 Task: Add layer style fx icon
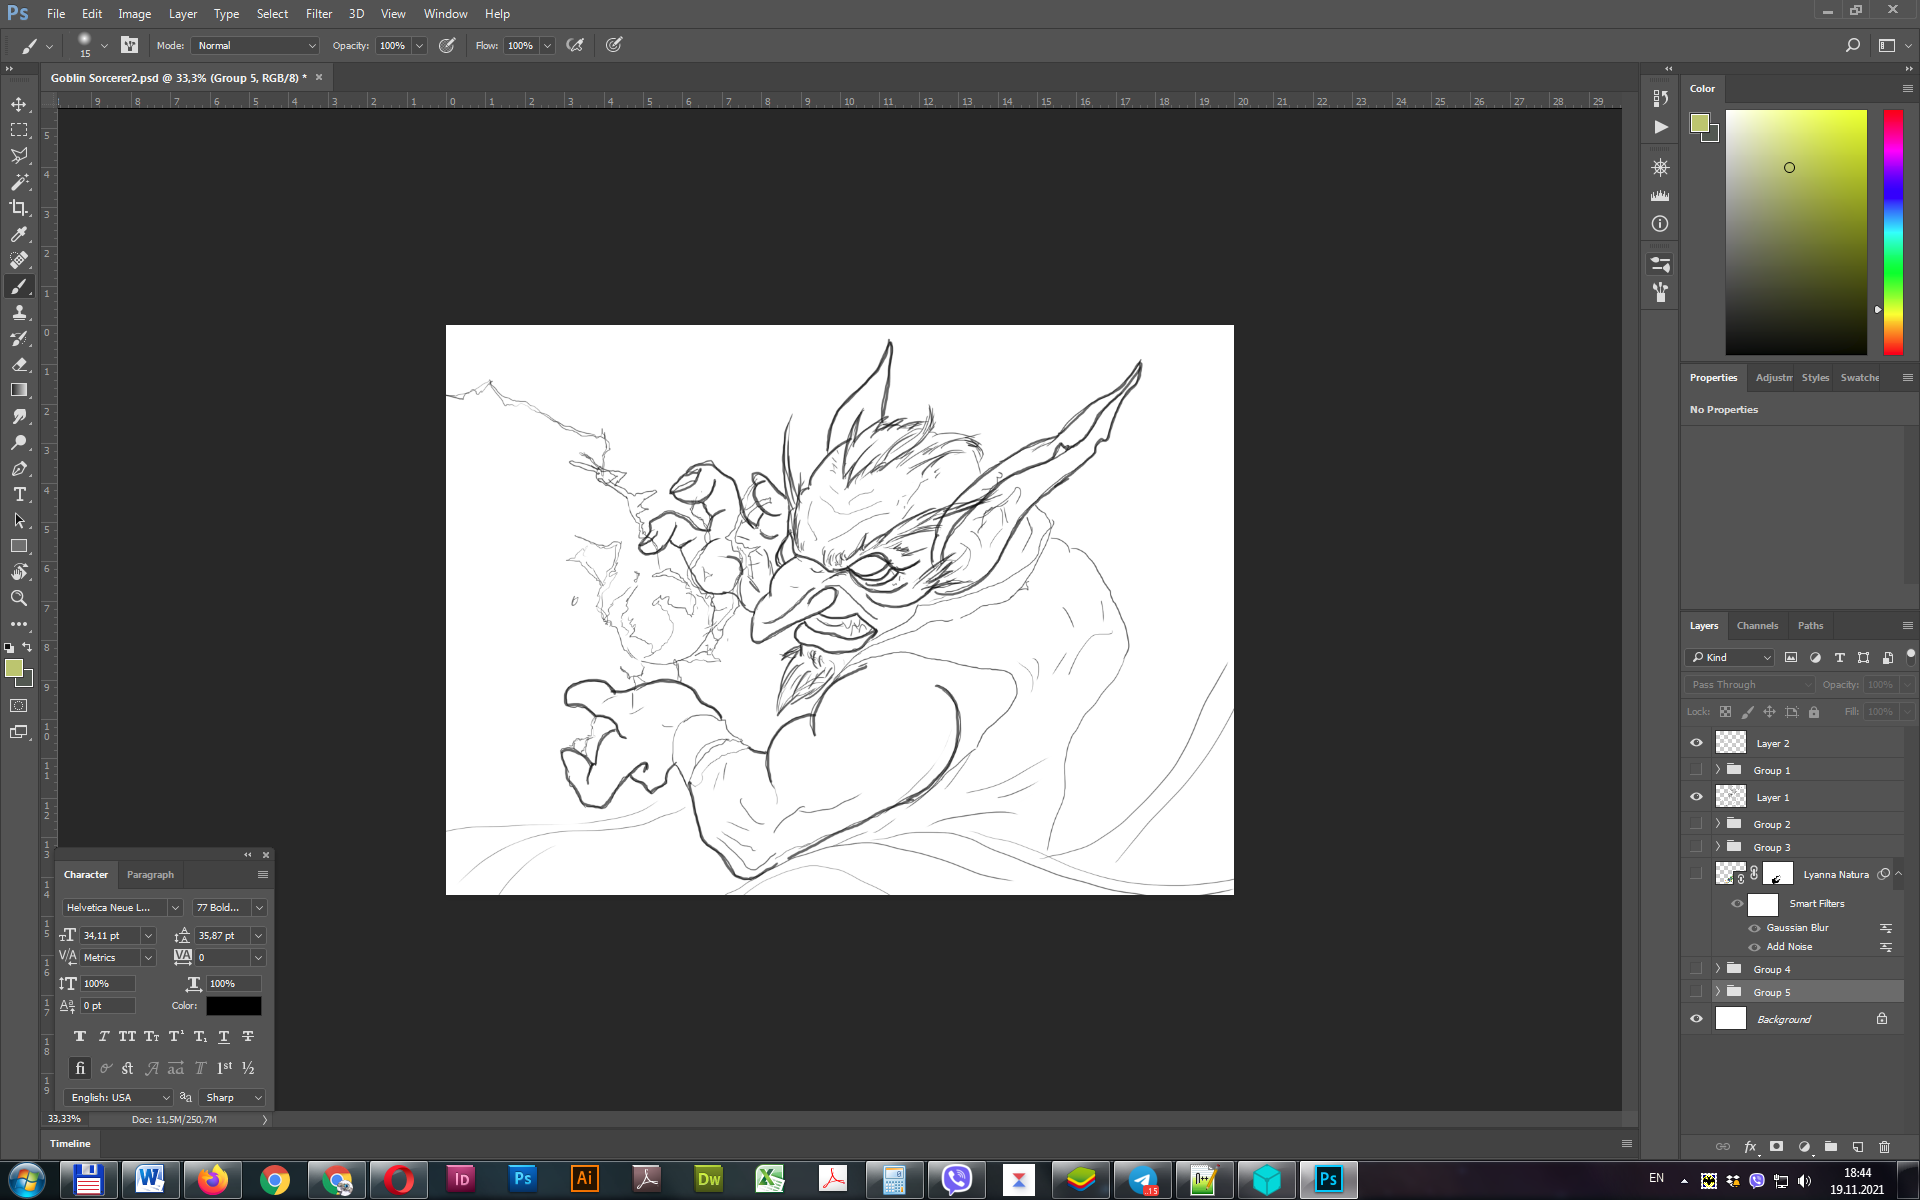tap(1750, 1147)
